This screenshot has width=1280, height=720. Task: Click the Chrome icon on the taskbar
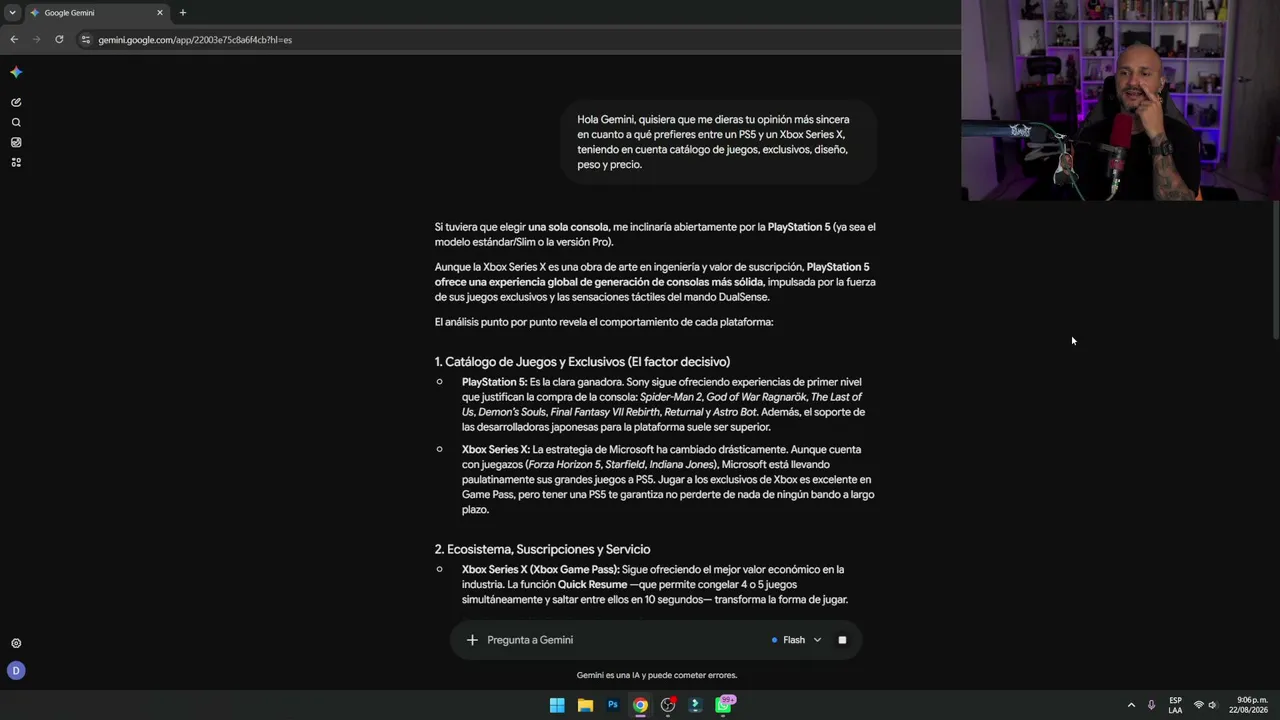(640, 705)
